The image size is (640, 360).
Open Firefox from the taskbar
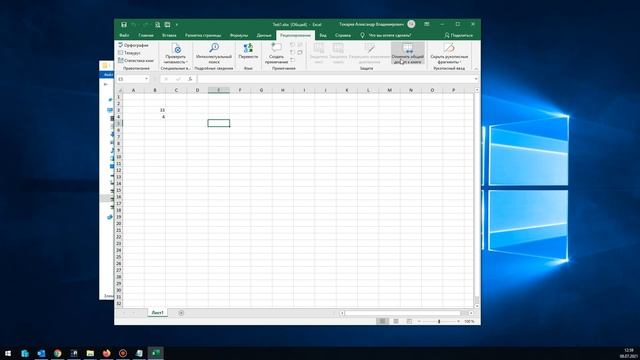(107, 353)
